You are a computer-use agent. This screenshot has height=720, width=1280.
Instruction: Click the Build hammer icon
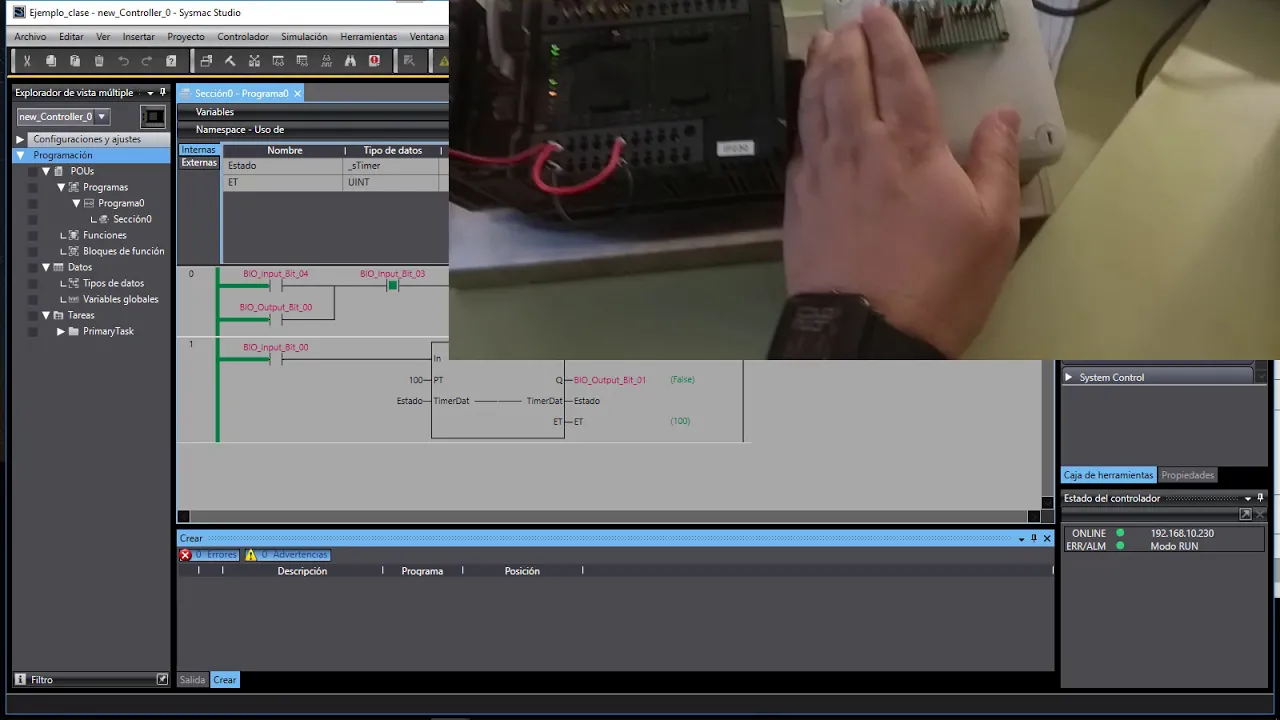(x=230, y=61)
